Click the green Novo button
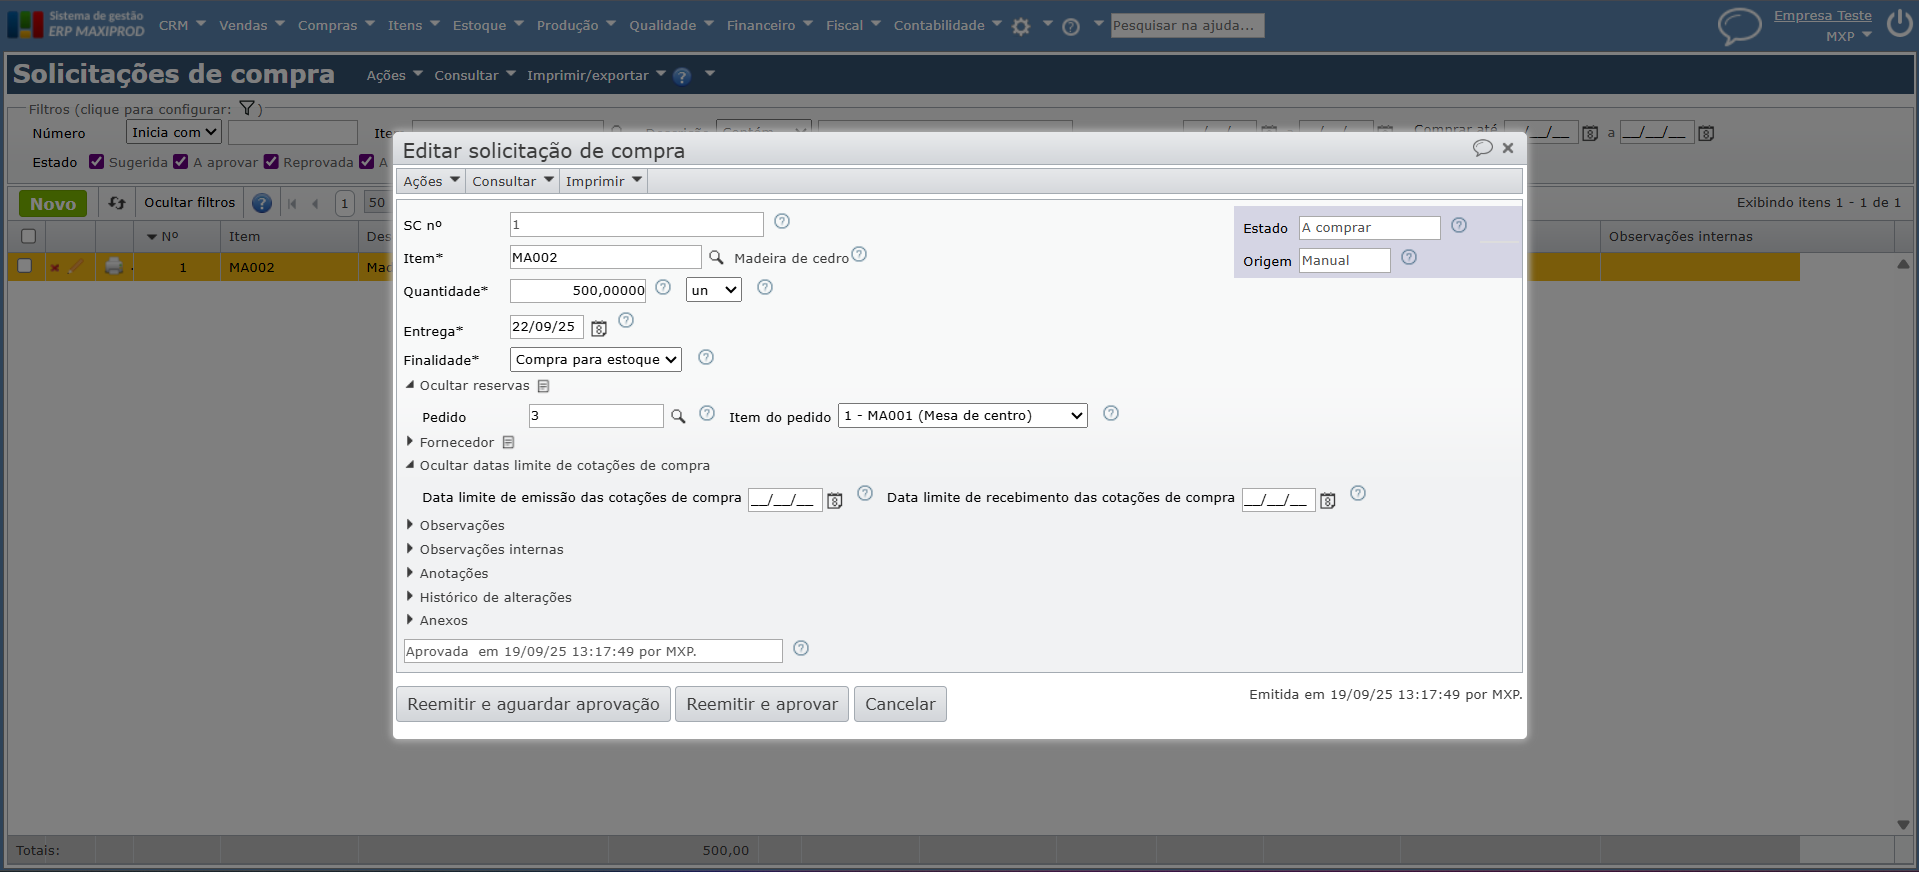The height and width of the screenshot is (872, 1919). tap(53, 203)
